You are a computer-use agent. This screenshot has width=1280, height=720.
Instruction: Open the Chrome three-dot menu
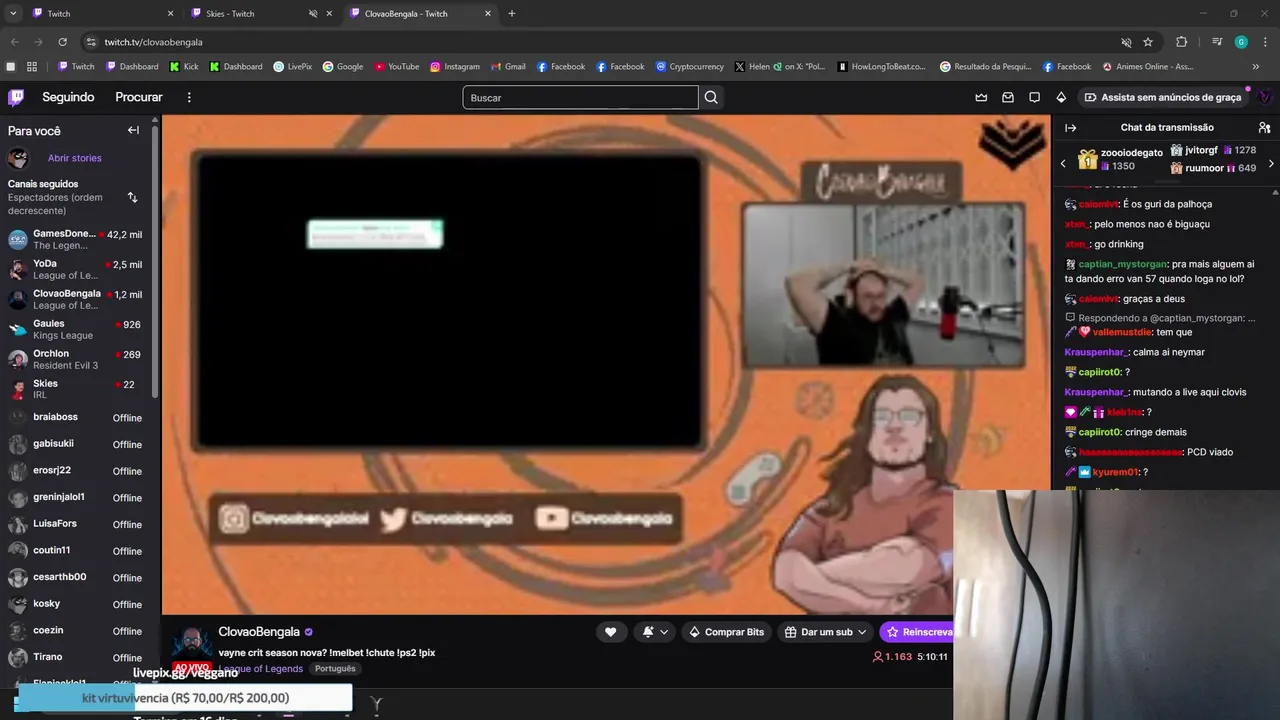coord(1264,42)
